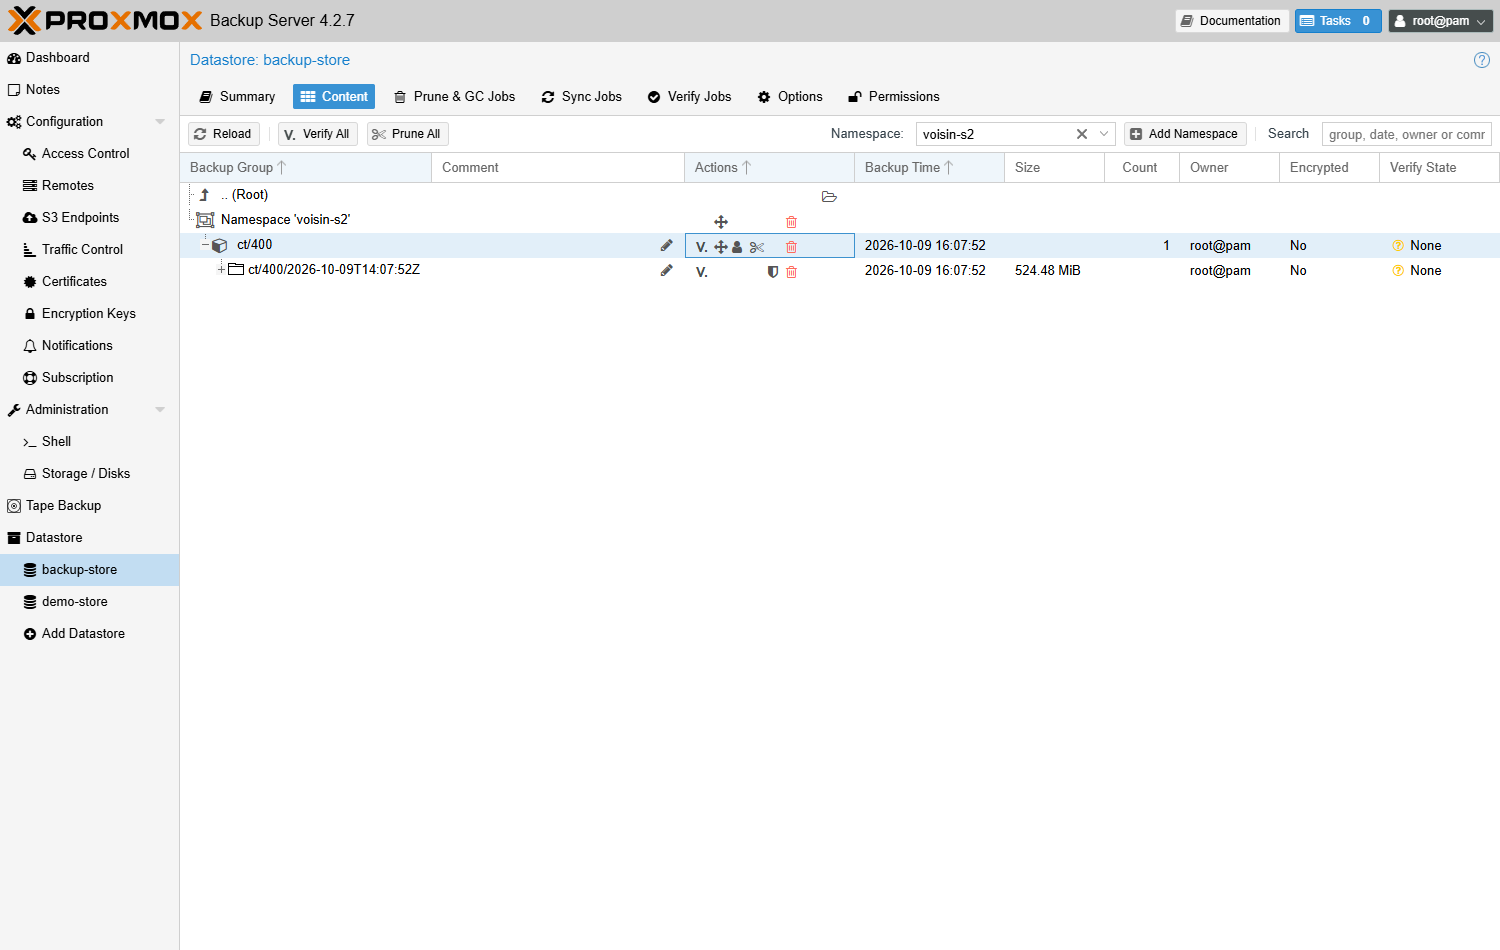Remove the ct/400 group via trash icon
This screenshot has width=1500, height=950.
pyautogui.click(x=791, y=247)
